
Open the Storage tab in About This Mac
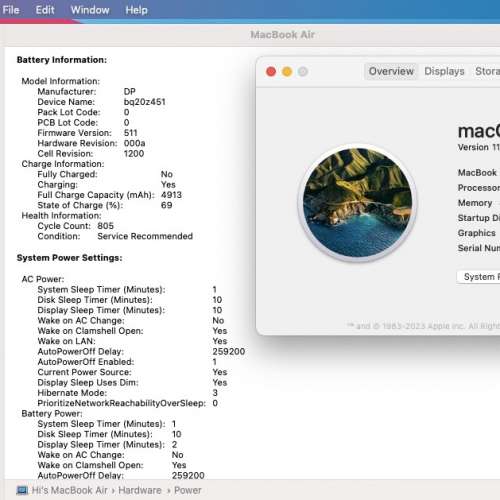click(487, 71)
